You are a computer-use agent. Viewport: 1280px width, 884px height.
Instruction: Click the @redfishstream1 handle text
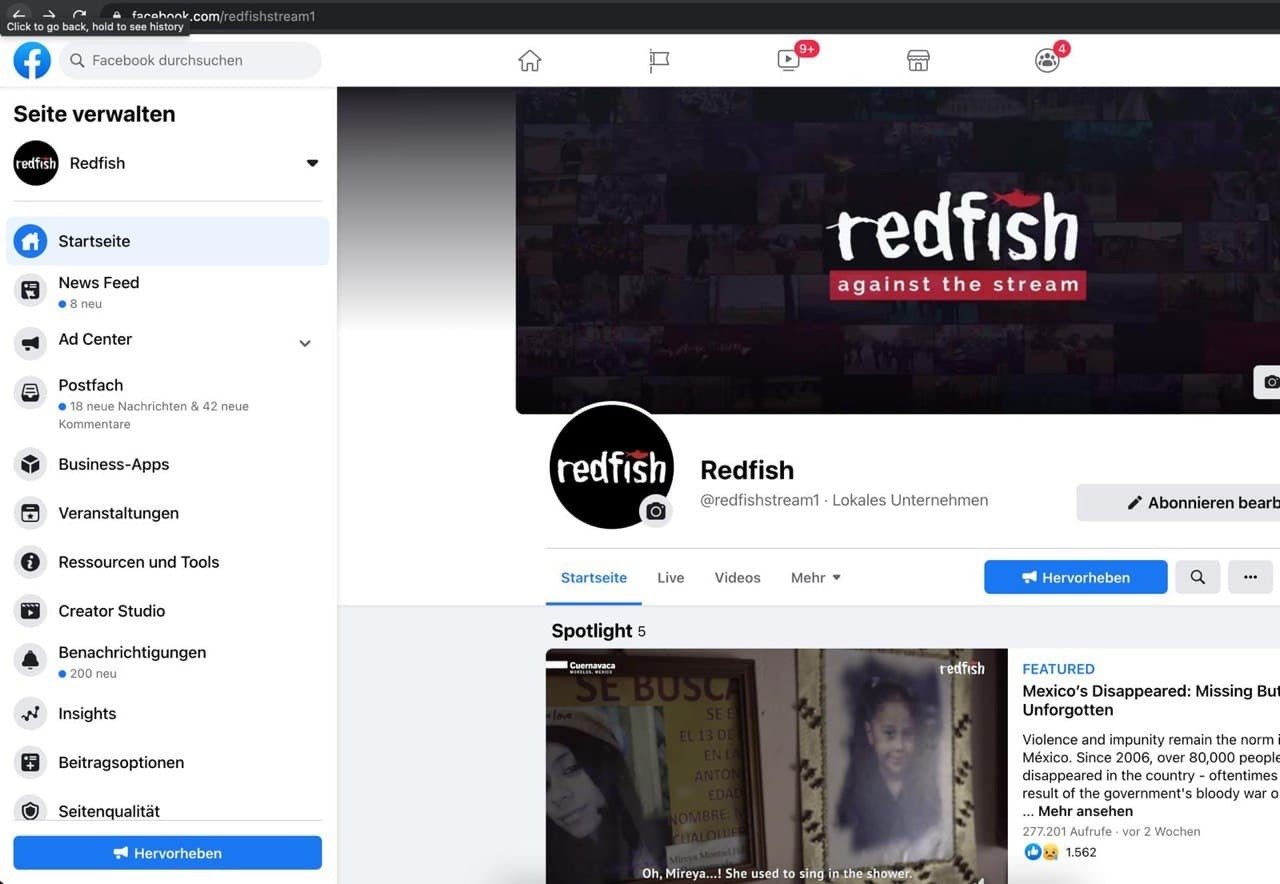pos(760,500)
